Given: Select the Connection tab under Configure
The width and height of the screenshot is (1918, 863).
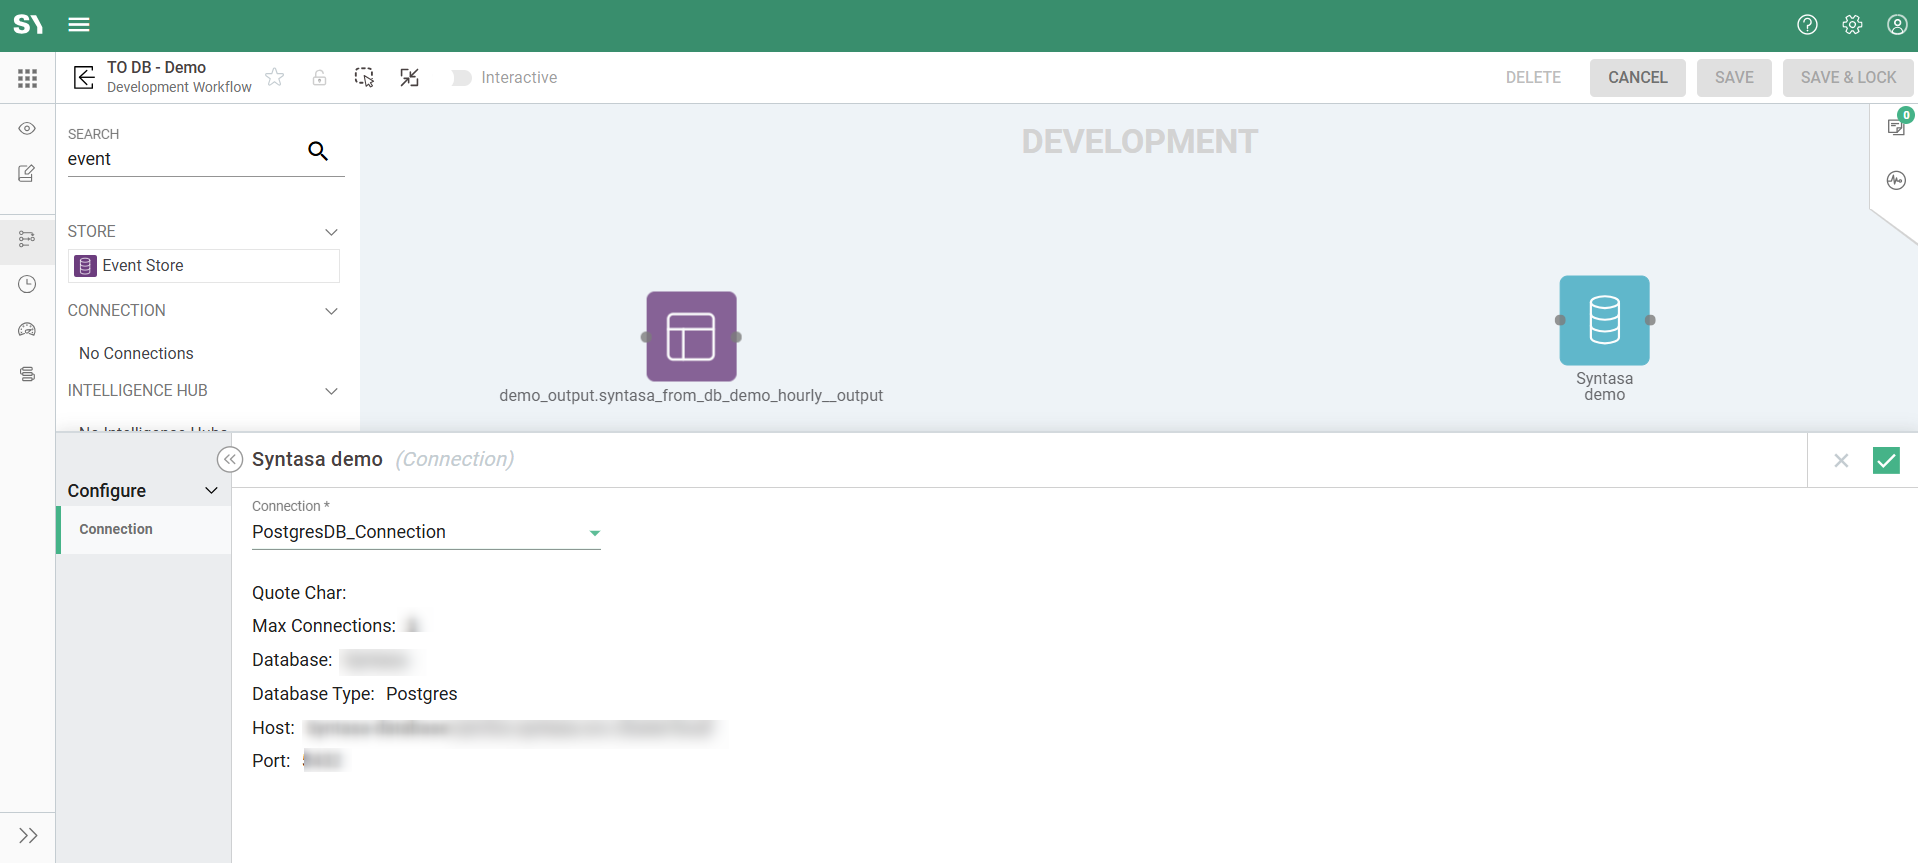Looking at the screenshot, I should tap(116, 530).
